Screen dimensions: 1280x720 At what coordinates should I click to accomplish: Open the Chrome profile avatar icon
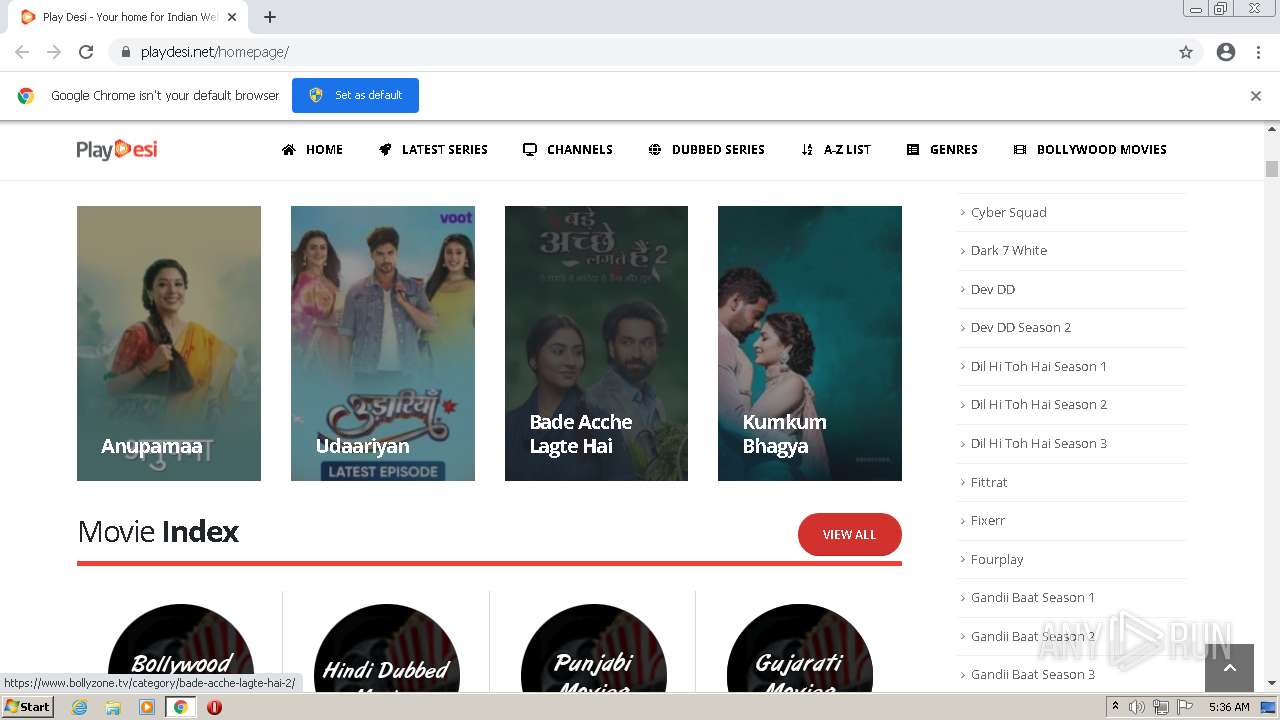click(x=1226, y=52)
